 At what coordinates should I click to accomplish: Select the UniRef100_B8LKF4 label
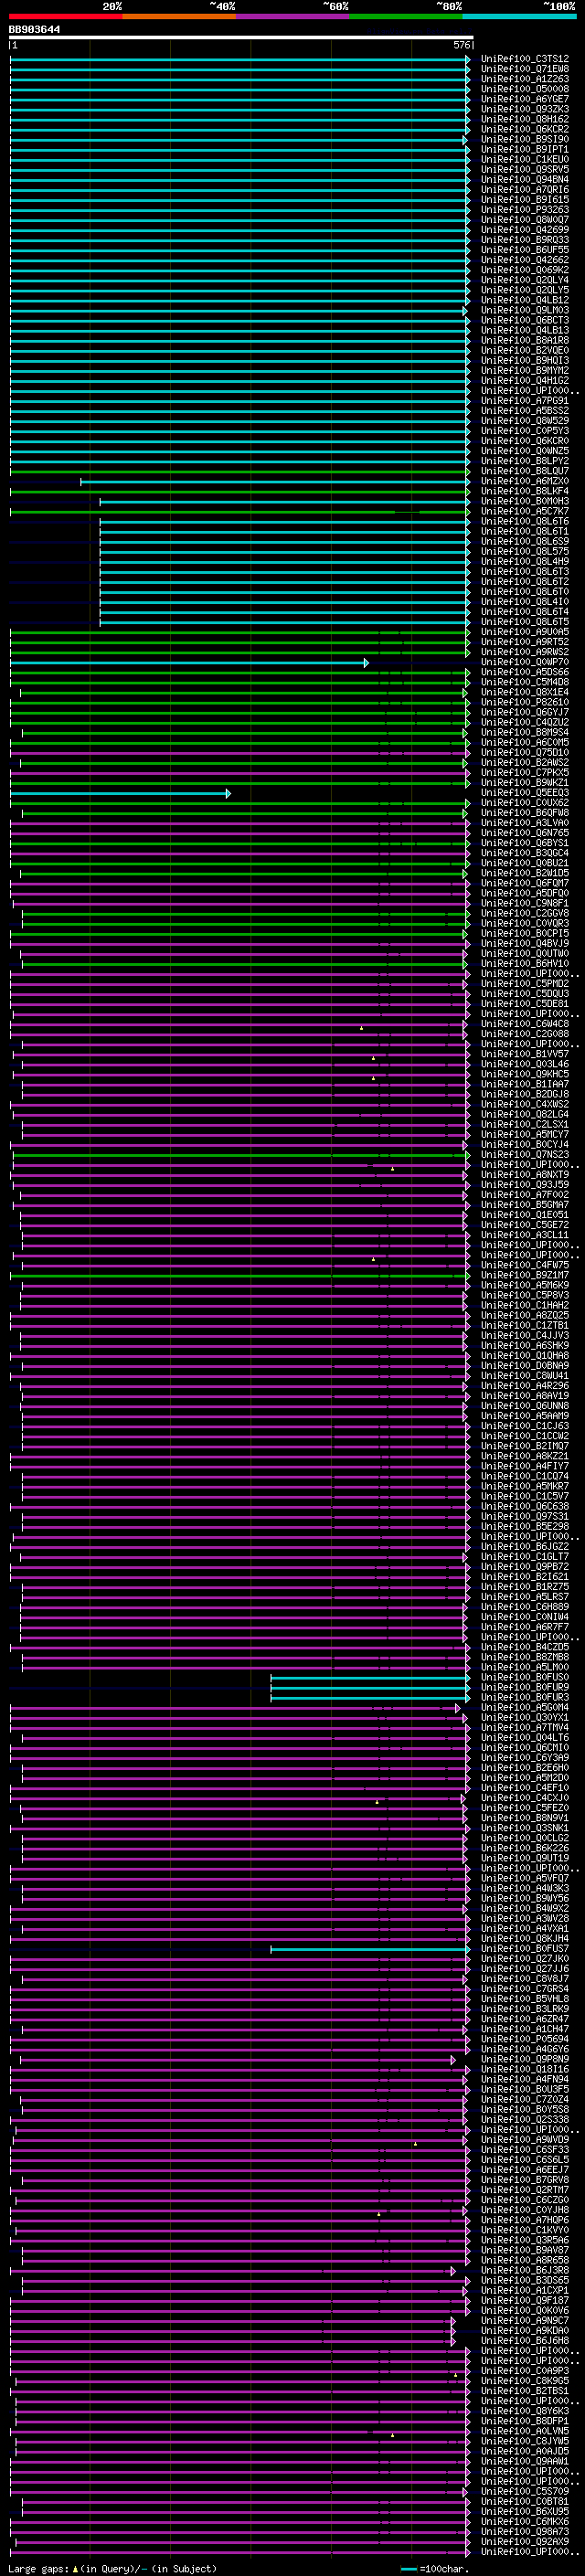[x=525, y=491]
